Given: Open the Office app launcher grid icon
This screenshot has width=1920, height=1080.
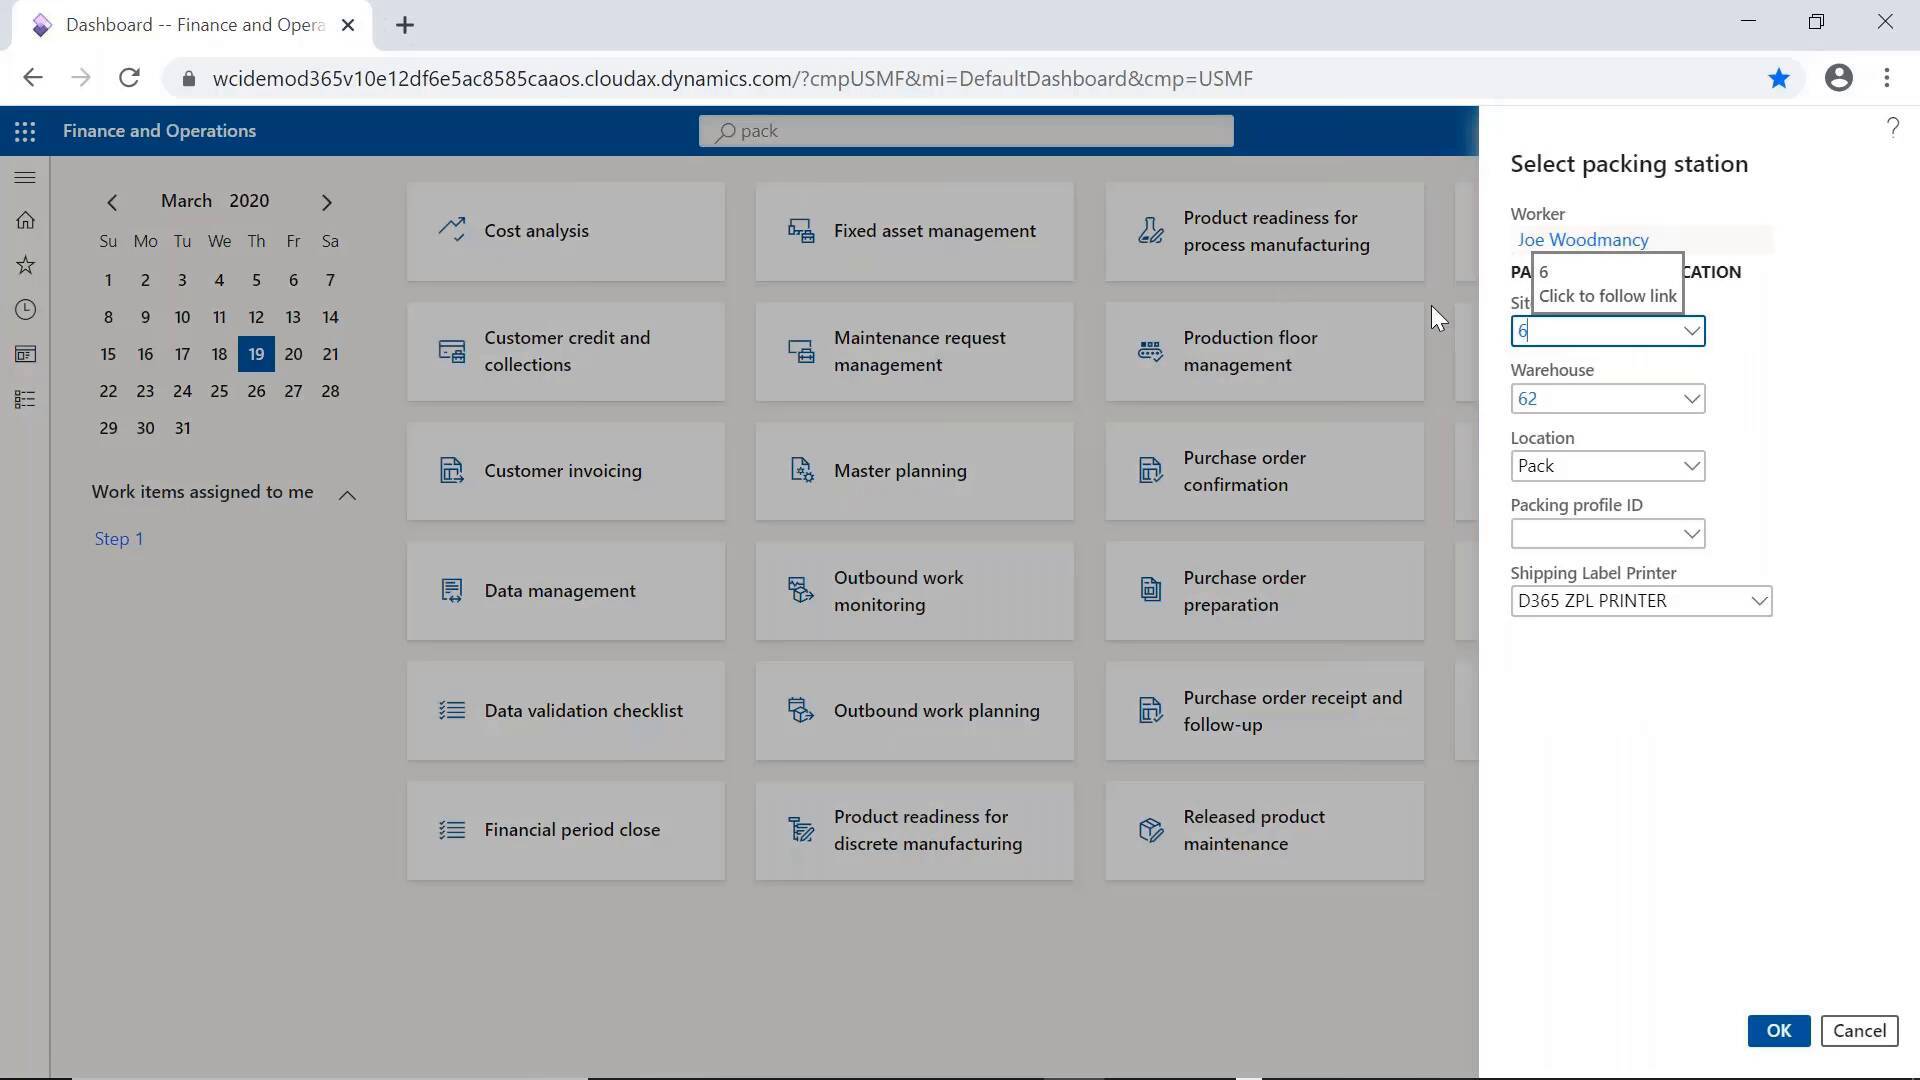Looking at the screenshot, I should 25,131.
